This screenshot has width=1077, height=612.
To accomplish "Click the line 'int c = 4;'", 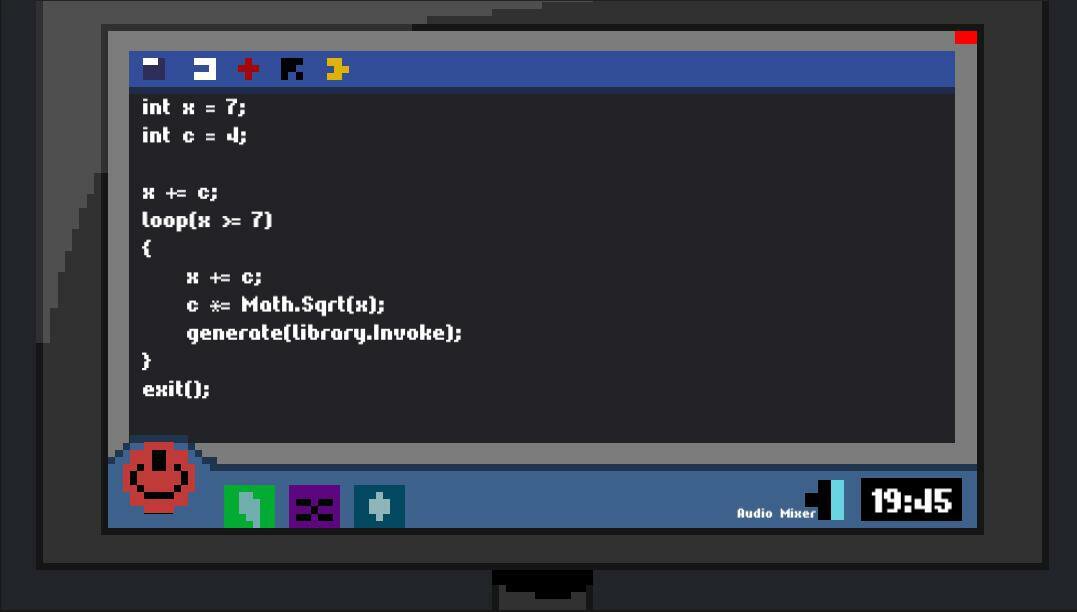I will (194, 135).
